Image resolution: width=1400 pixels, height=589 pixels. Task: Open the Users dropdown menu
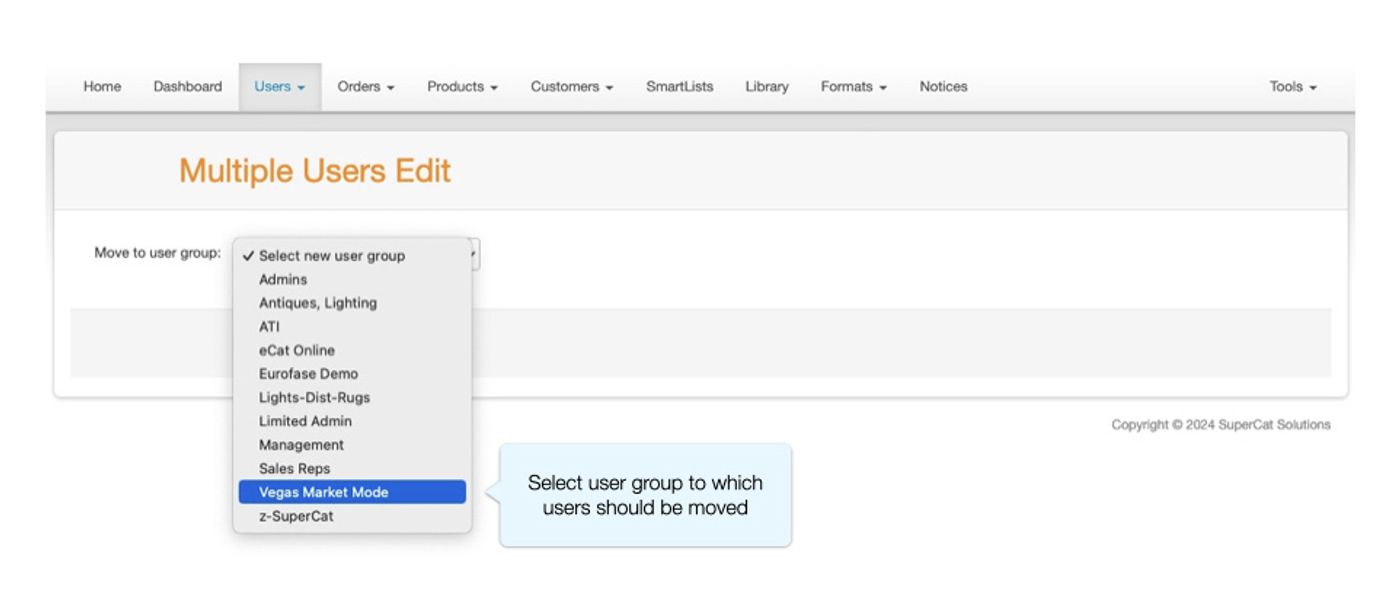click(x=280, y=87)
